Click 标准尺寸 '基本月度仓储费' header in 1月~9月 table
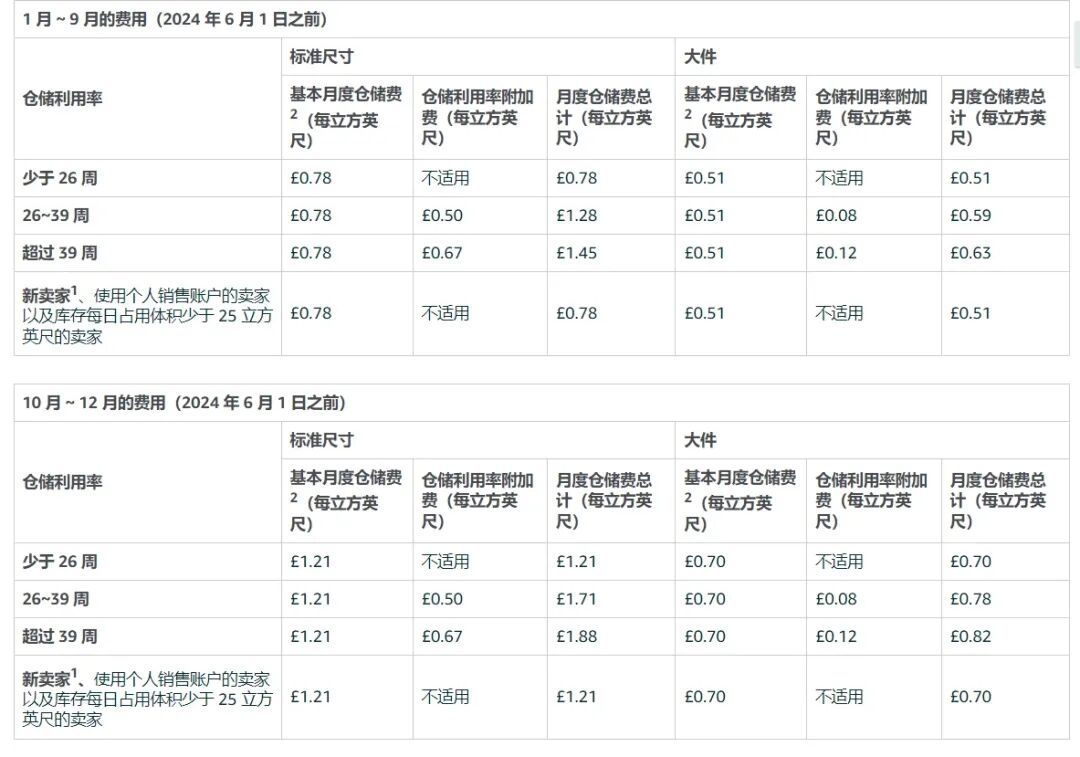1080x757 pixels. [x=346, y=116]
